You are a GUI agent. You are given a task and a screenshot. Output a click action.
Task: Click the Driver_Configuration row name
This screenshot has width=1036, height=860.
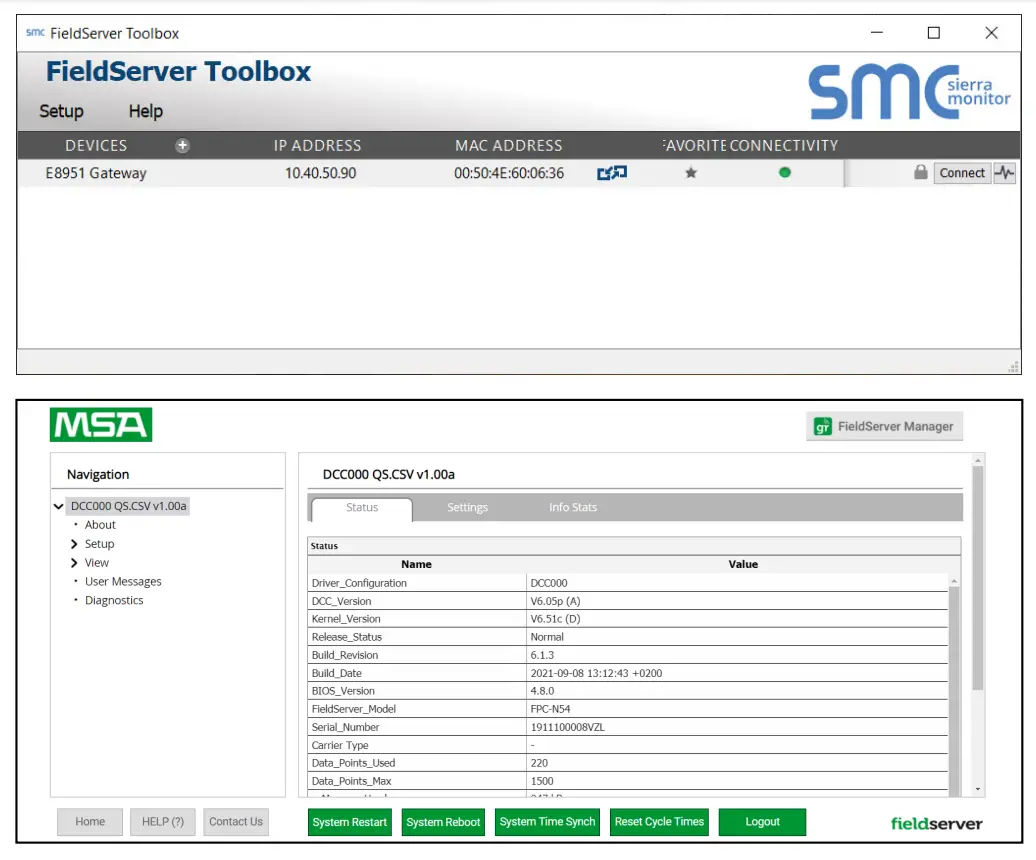[x=359, y=583]
